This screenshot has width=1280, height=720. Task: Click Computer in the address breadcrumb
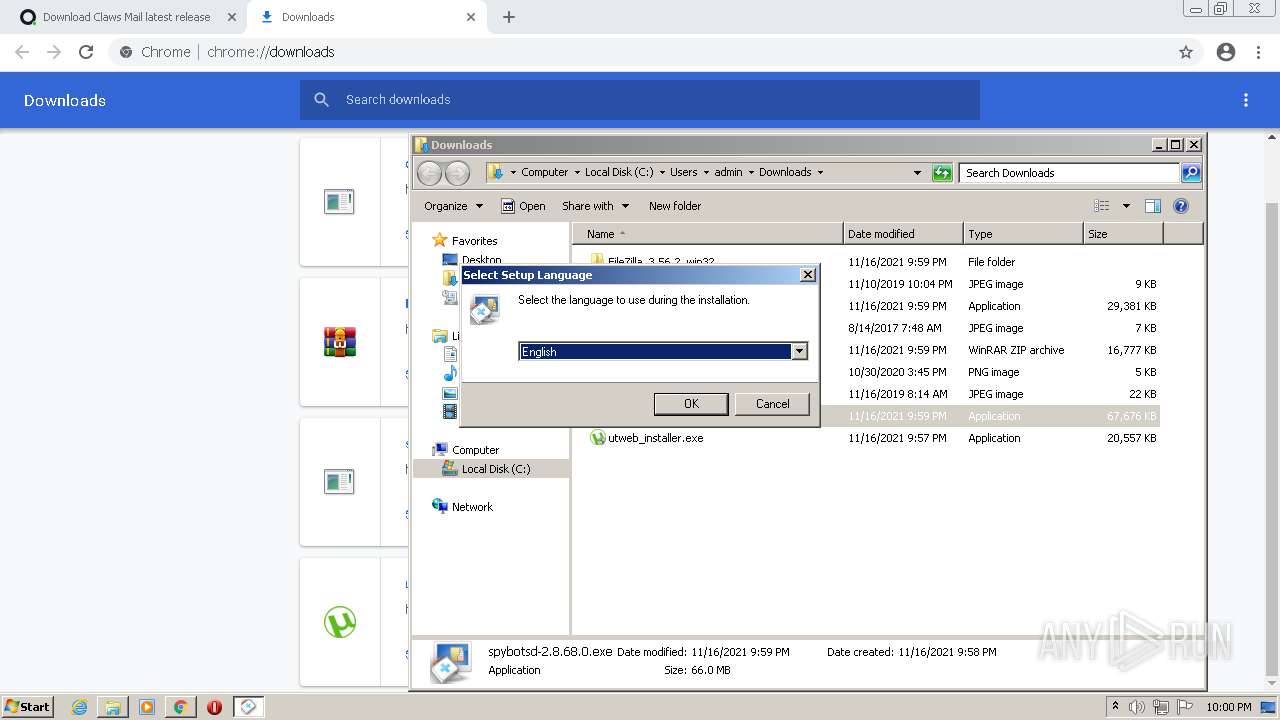[x=544, y=172]
